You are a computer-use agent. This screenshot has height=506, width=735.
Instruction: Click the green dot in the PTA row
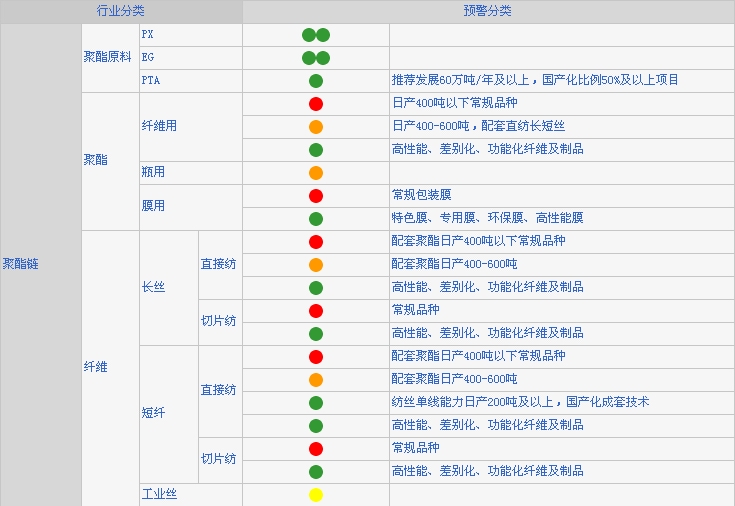(316, 81)
